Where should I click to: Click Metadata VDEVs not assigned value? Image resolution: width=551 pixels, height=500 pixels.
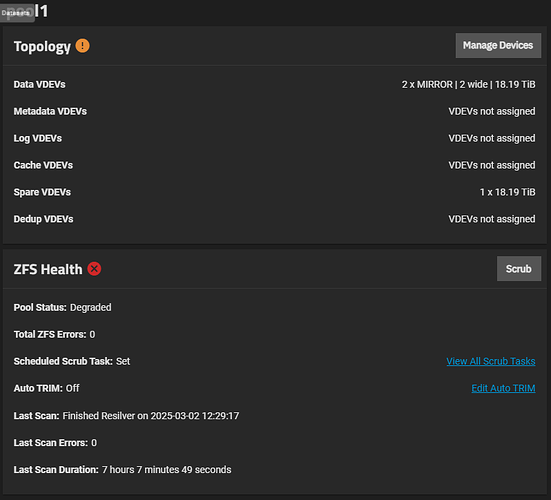tap(492, 111)
